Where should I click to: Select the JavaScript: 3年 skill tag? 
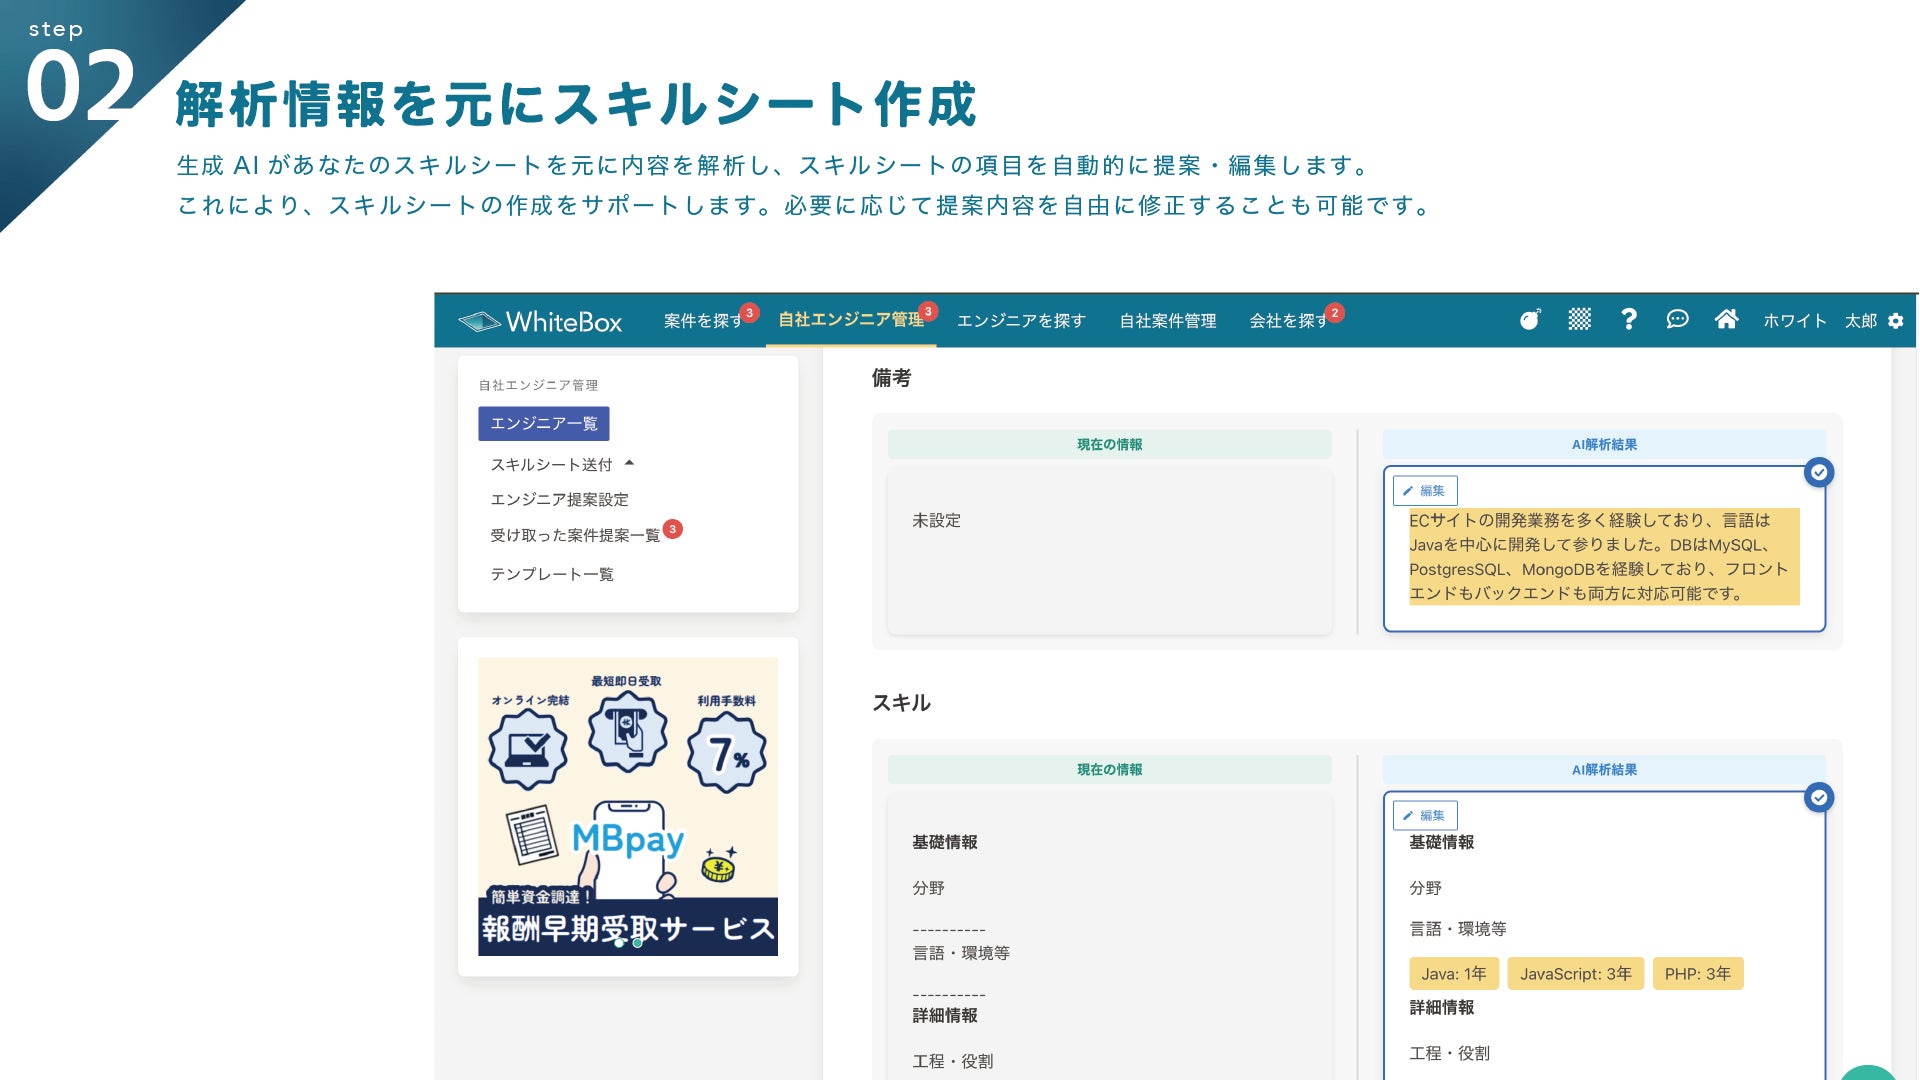[x=1574, y=974]
